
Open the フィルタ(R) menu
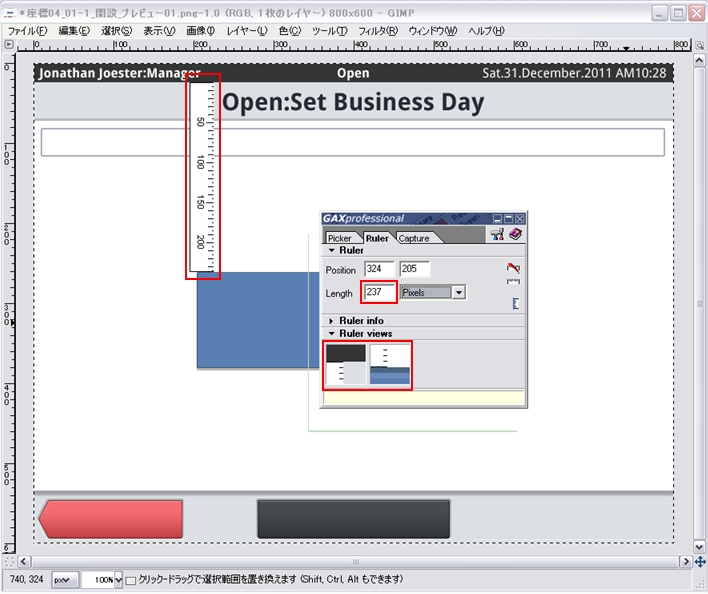click(x=377, y=31)
